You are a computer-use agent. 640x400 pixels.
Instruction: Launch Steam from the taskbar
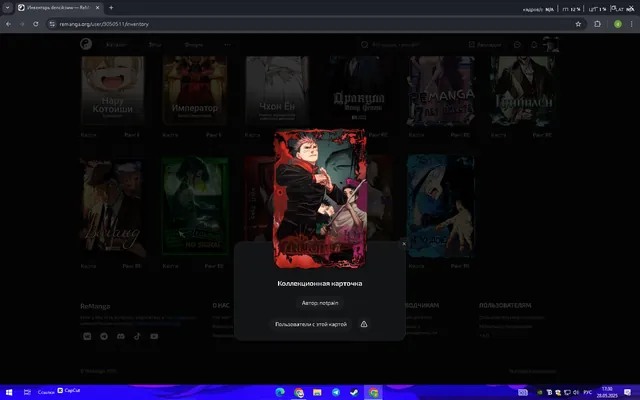point(354,392)
